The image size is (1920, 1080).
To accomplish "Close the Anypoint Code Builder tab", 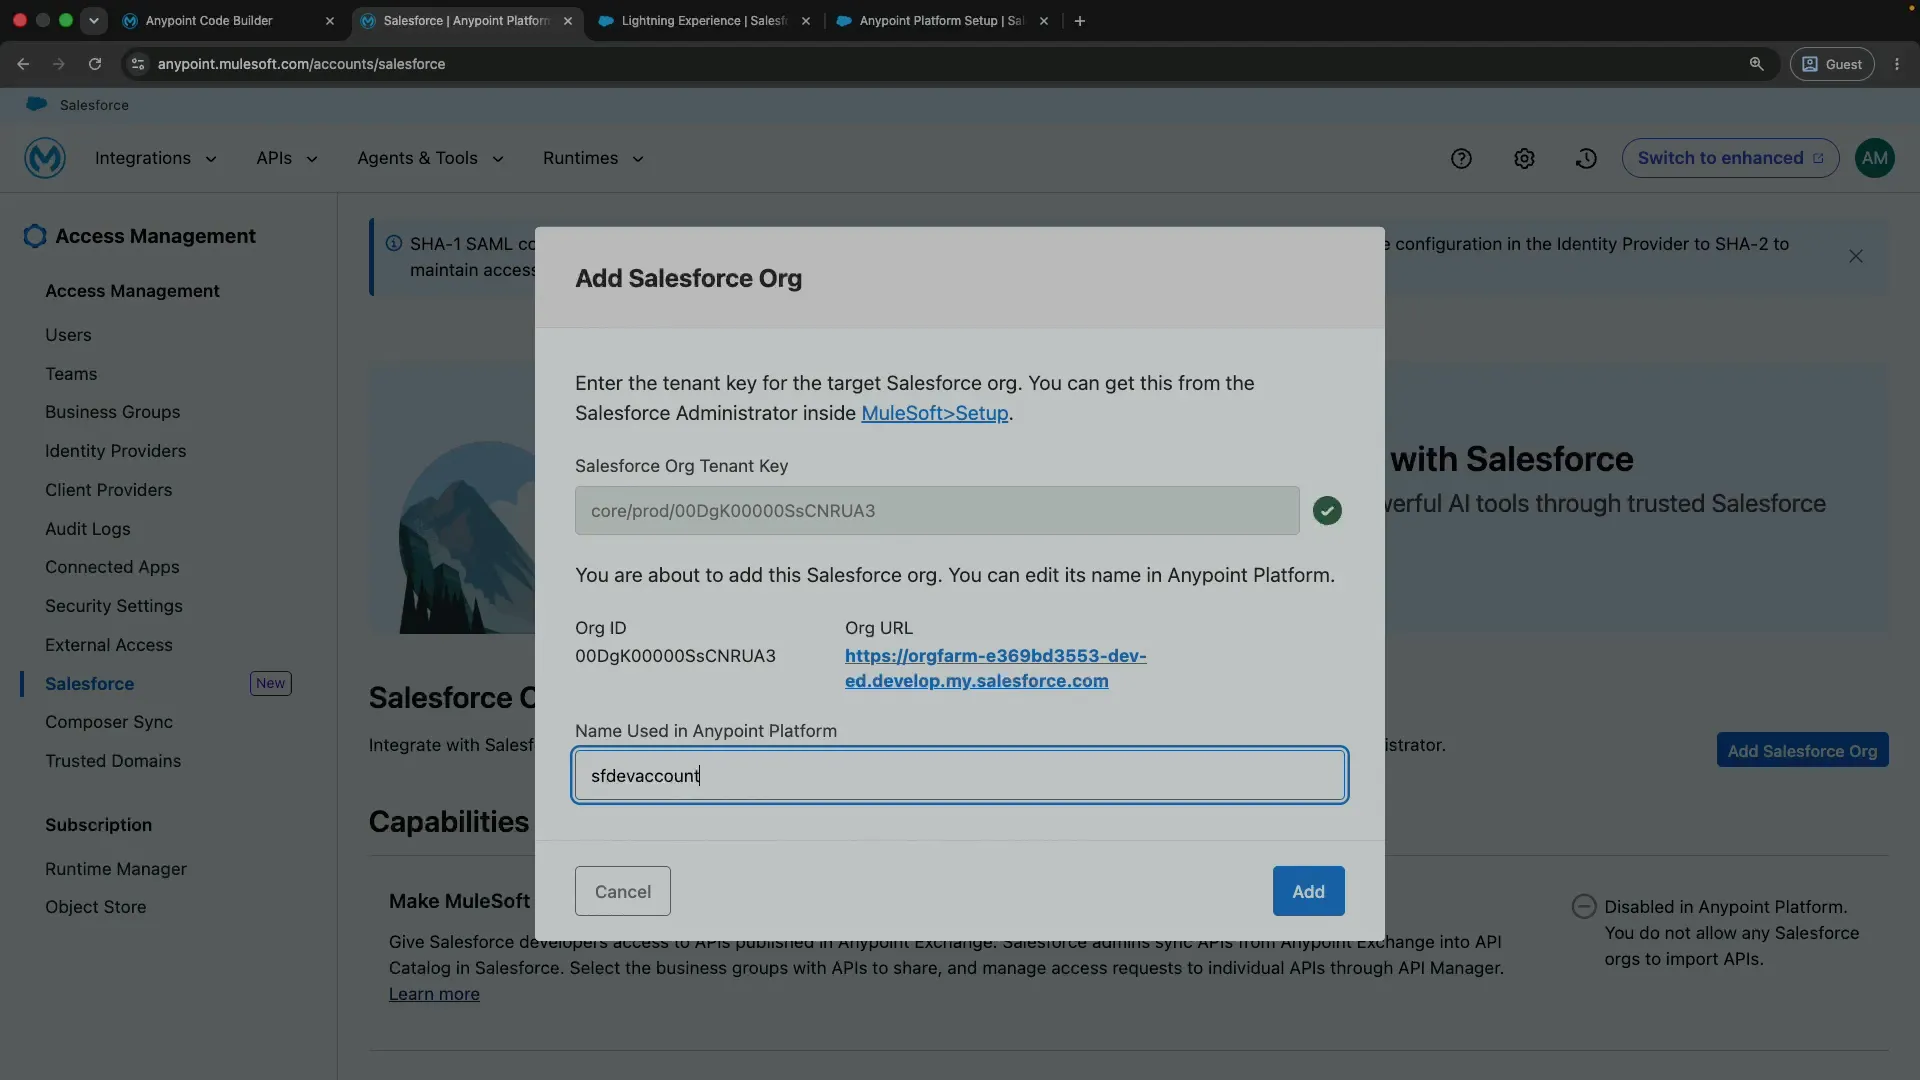I will pyautogui.click(x=330, y=21).
